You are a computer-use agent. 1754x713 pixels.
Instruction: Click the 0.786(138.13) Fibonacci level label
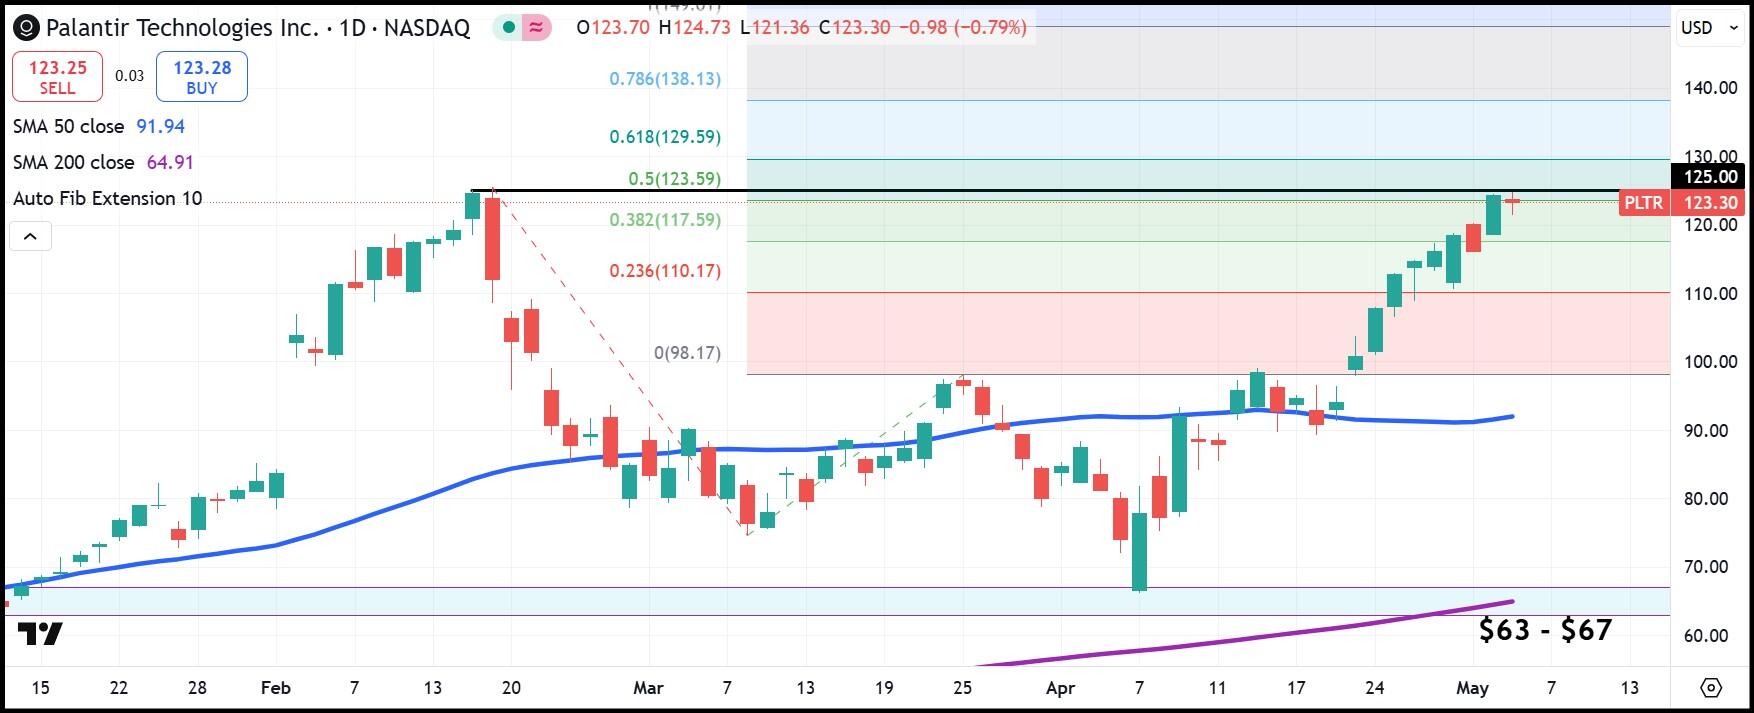click(x=665, y=78)
